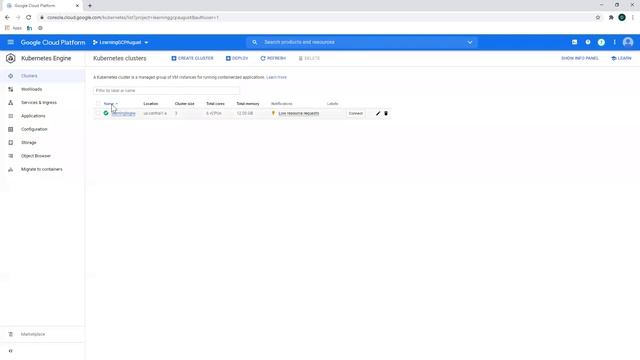This screenshot has height=360, width=640.
Task: Open Configuration in sidebar menu
Action: pyautogui.click(x=34, y=129)
